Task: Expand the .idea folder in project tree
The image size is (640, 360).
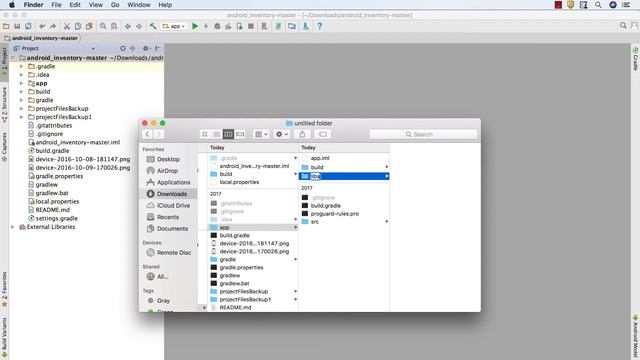Action: [22, 75]
